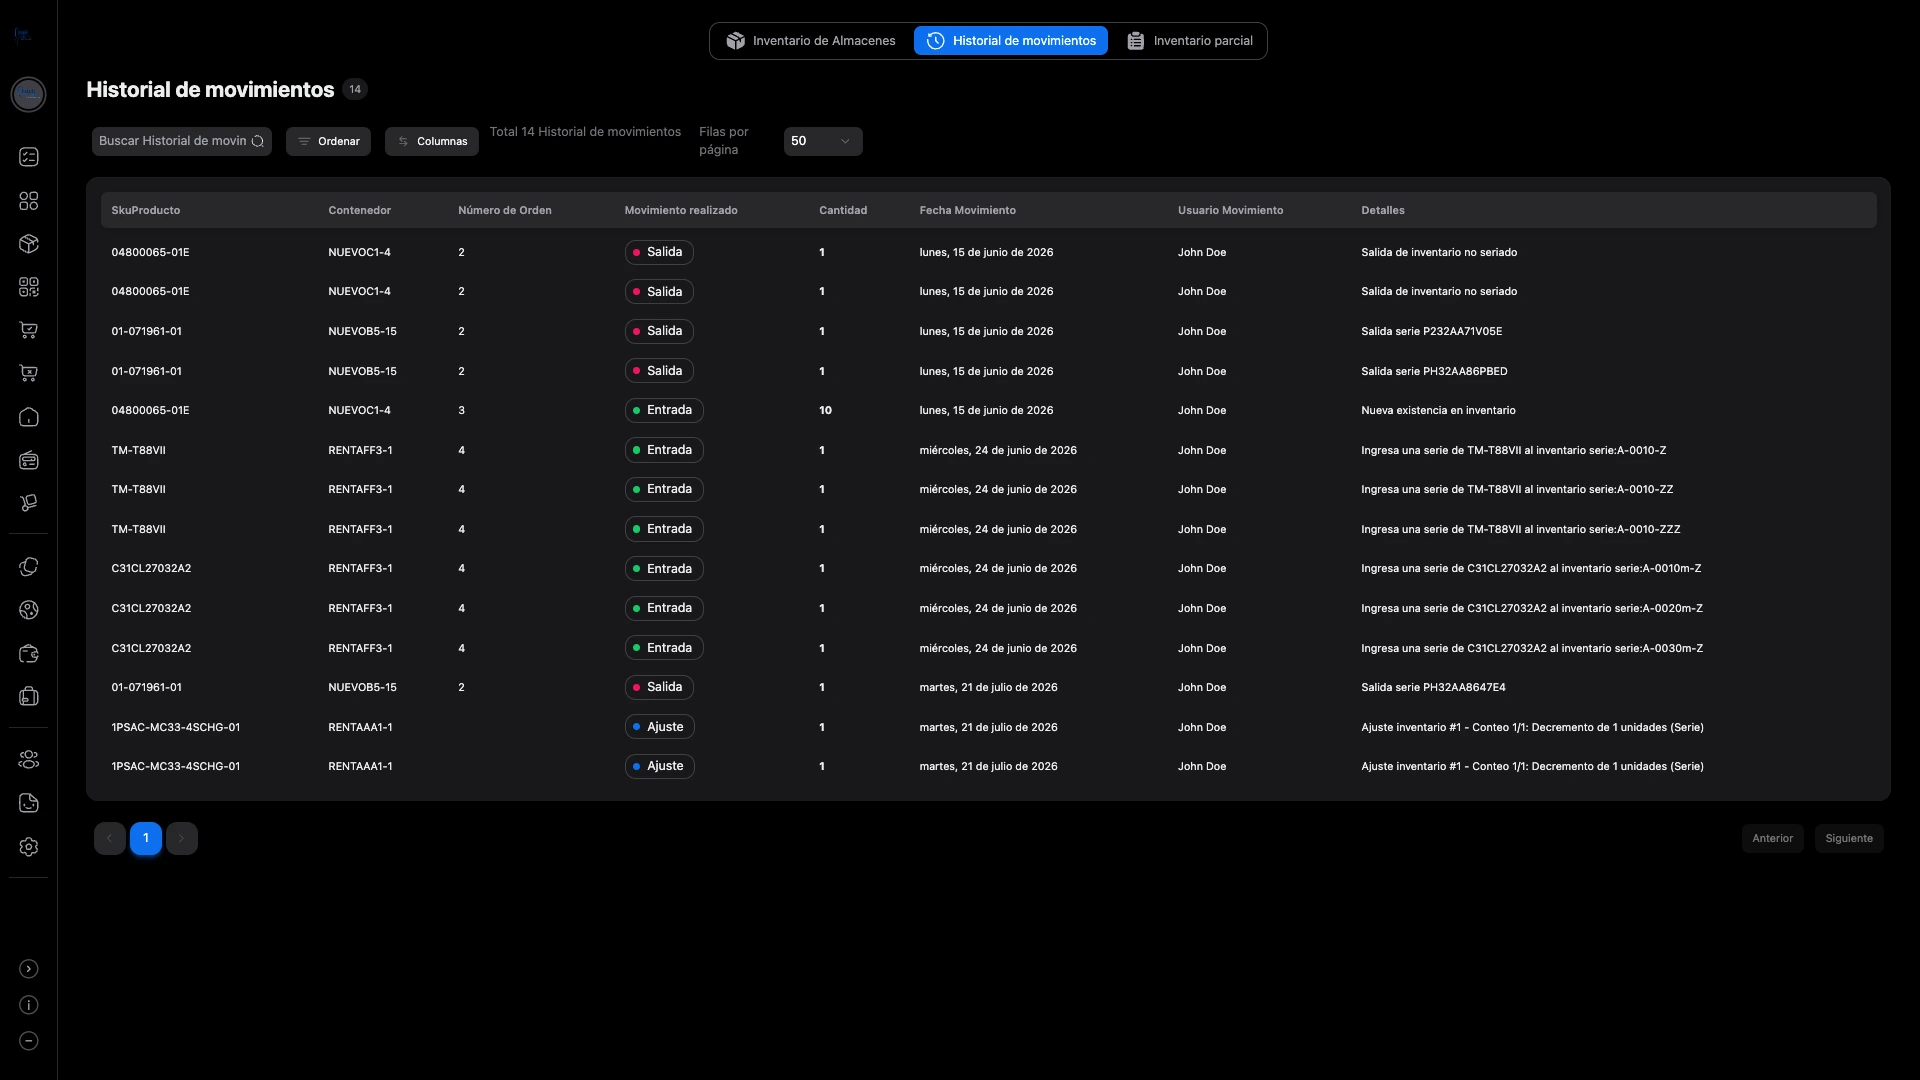Click the SkuProducto column header

point(146,210)
